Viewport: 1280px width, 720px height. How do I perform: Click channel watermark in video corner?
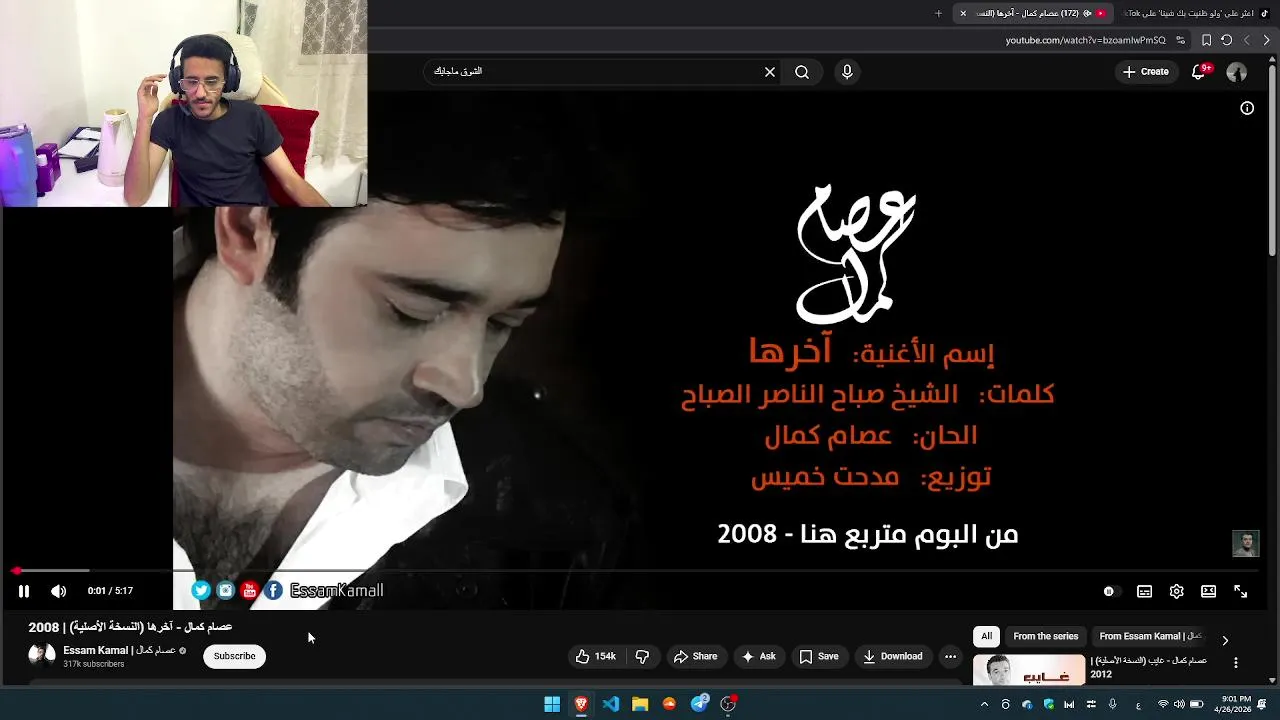coord(1245,544)
